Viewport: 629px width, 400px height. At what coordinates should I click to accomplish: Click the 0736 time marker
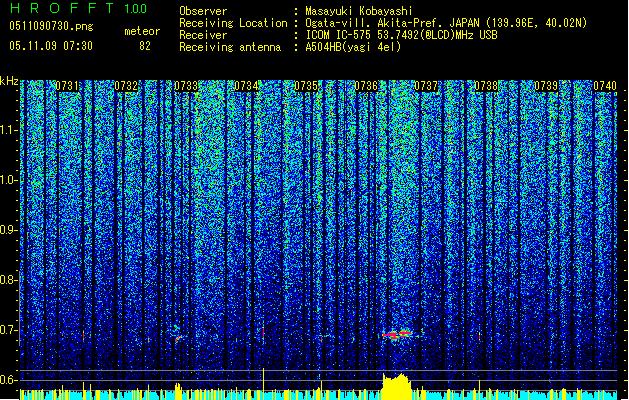(x=366, y=86)
